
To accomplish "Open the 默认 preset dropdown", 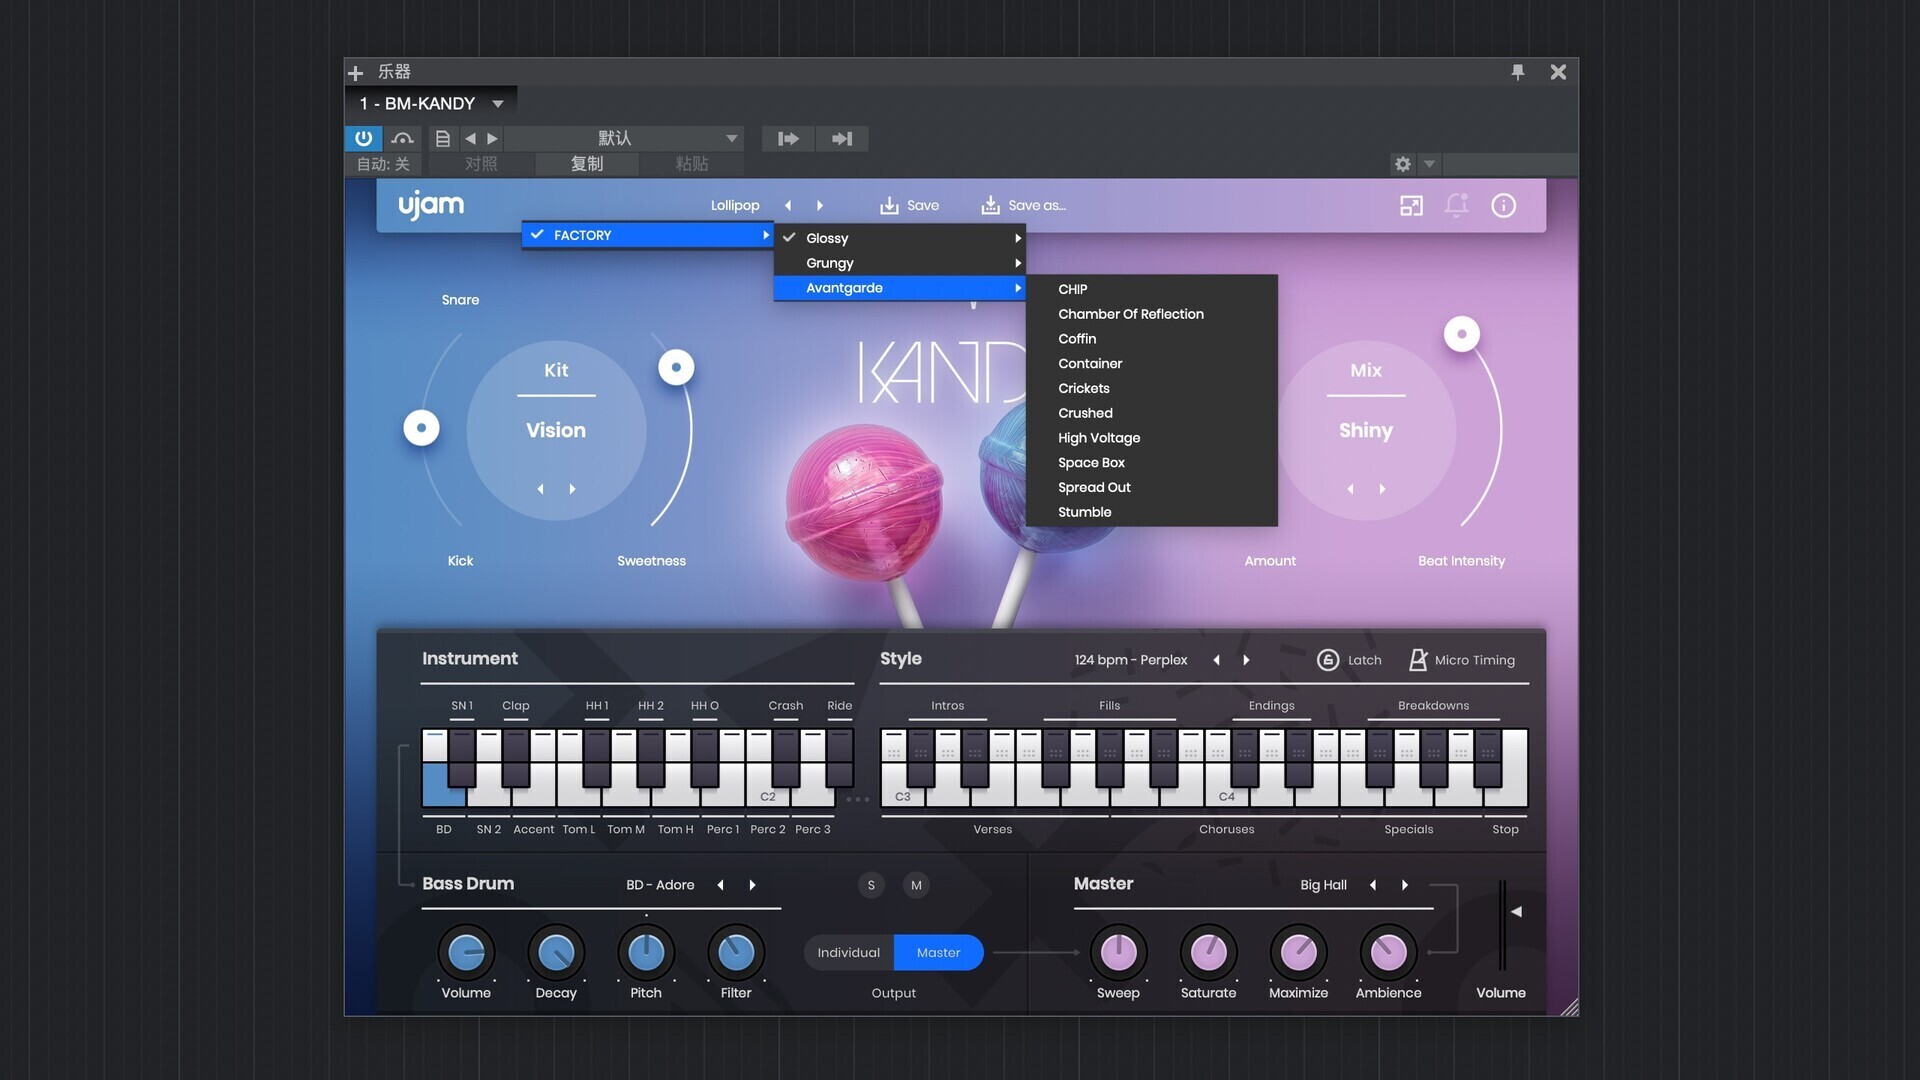I will coord(625,138).
